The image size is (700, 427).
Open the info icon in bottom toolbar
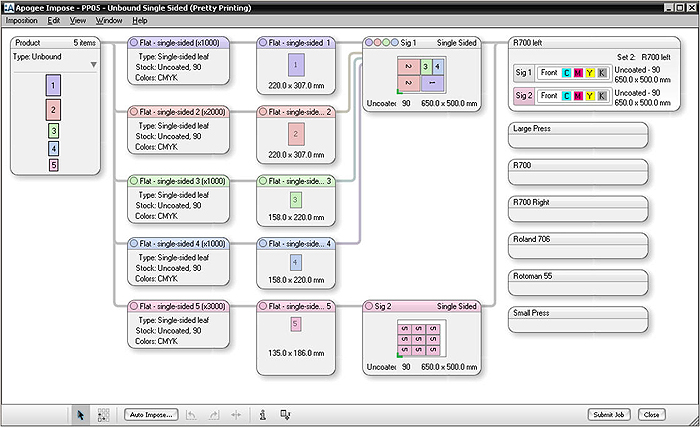(263, 414)
